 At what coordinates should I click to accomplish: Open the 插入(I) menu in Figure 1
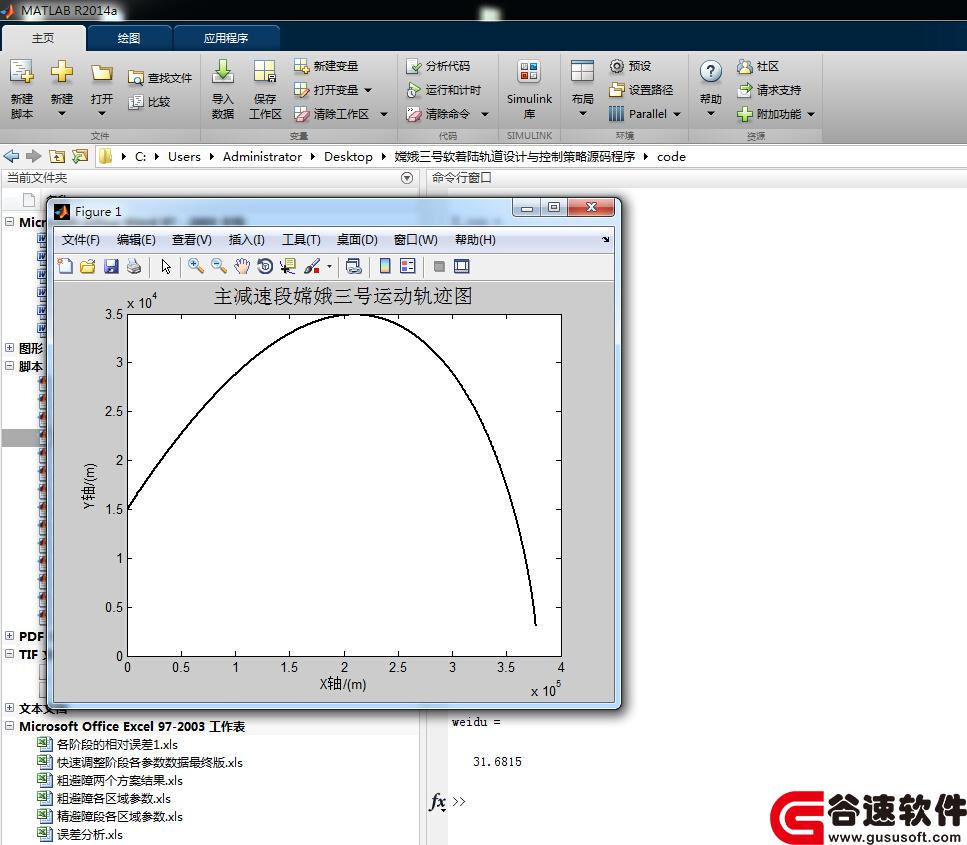[x=247, y=239]
